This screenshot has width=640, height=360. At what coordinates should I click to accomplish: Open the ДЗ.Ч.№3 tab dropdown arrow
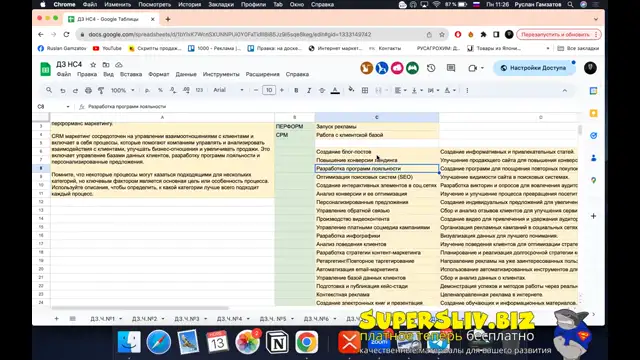[x=205, y=319]
